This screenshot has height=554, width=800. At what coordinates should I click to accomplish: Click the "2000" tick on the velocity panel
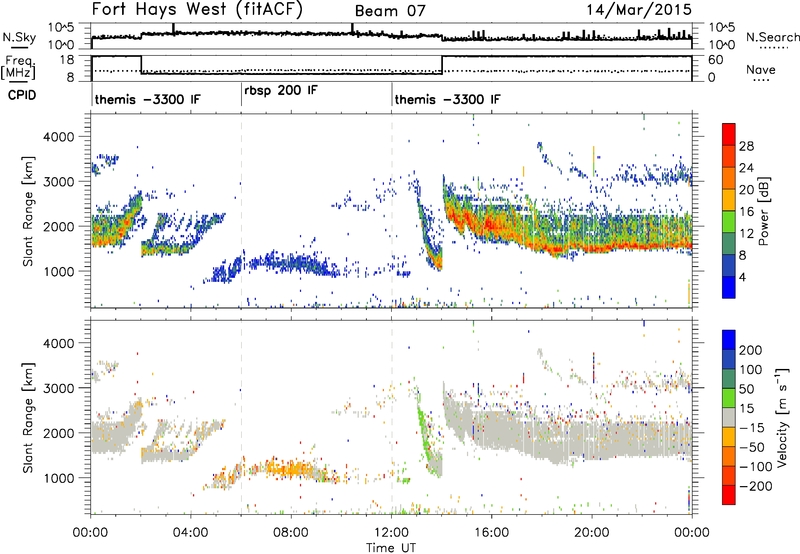58,433
